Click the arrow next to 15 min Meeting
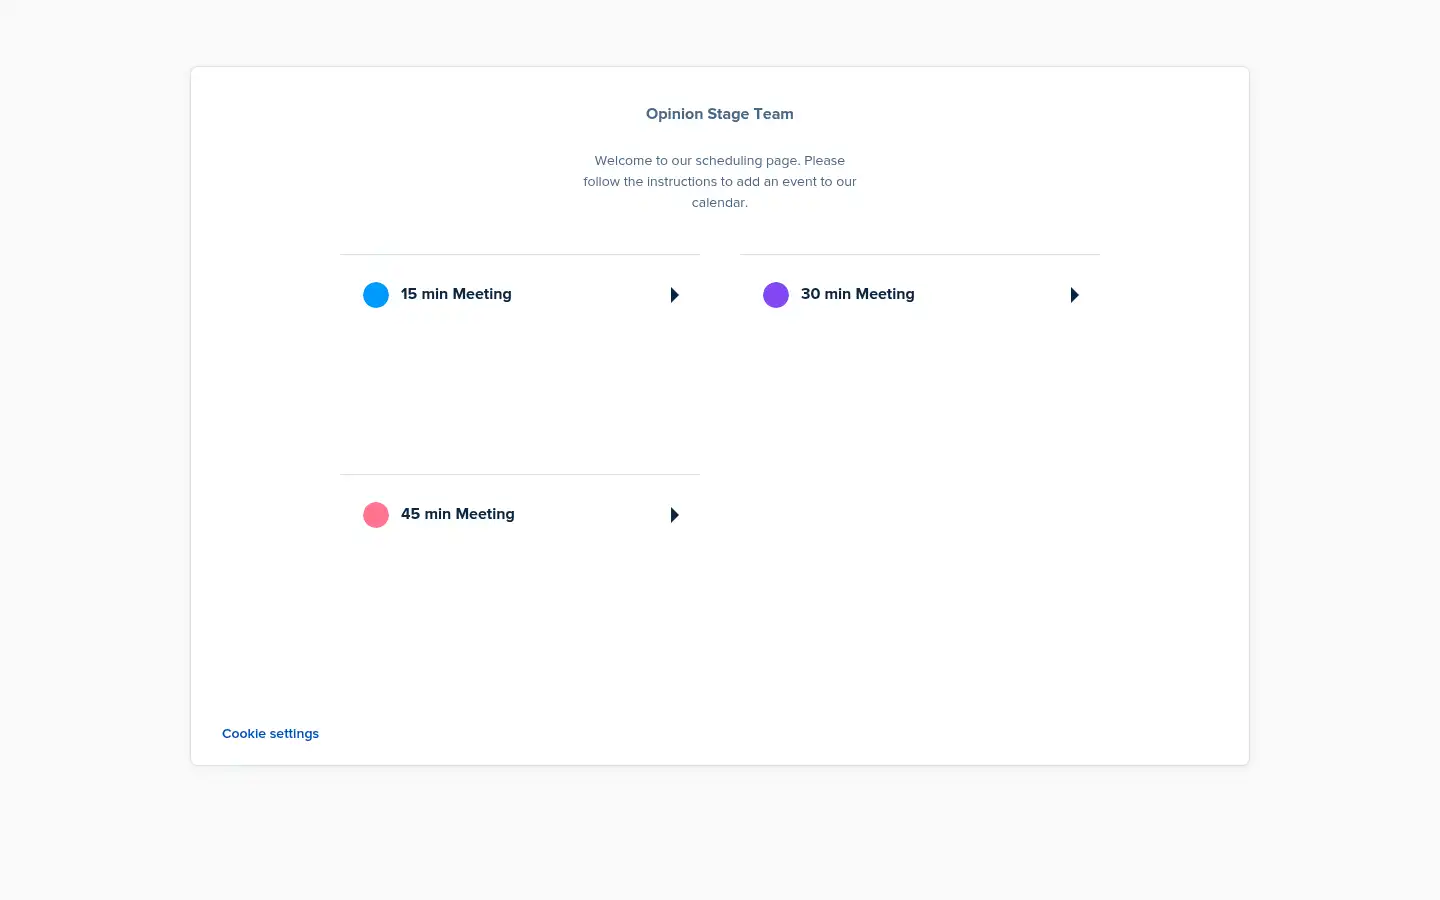Viewport: 1440px width, 900px height. (675, 295)
